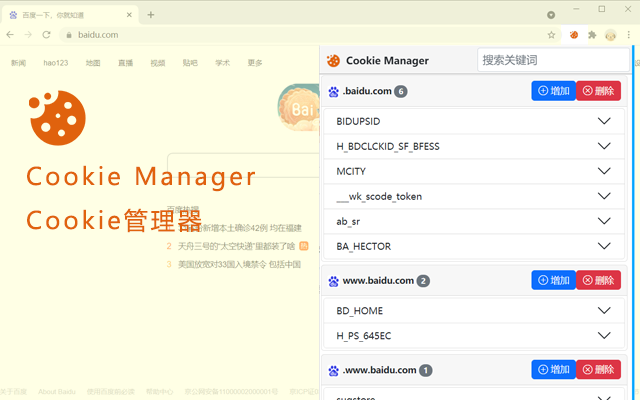The height and width of the screenshot is (400, 640).
Task: Expand the BA_HECTOR cookie chevron
Action: 604,246
